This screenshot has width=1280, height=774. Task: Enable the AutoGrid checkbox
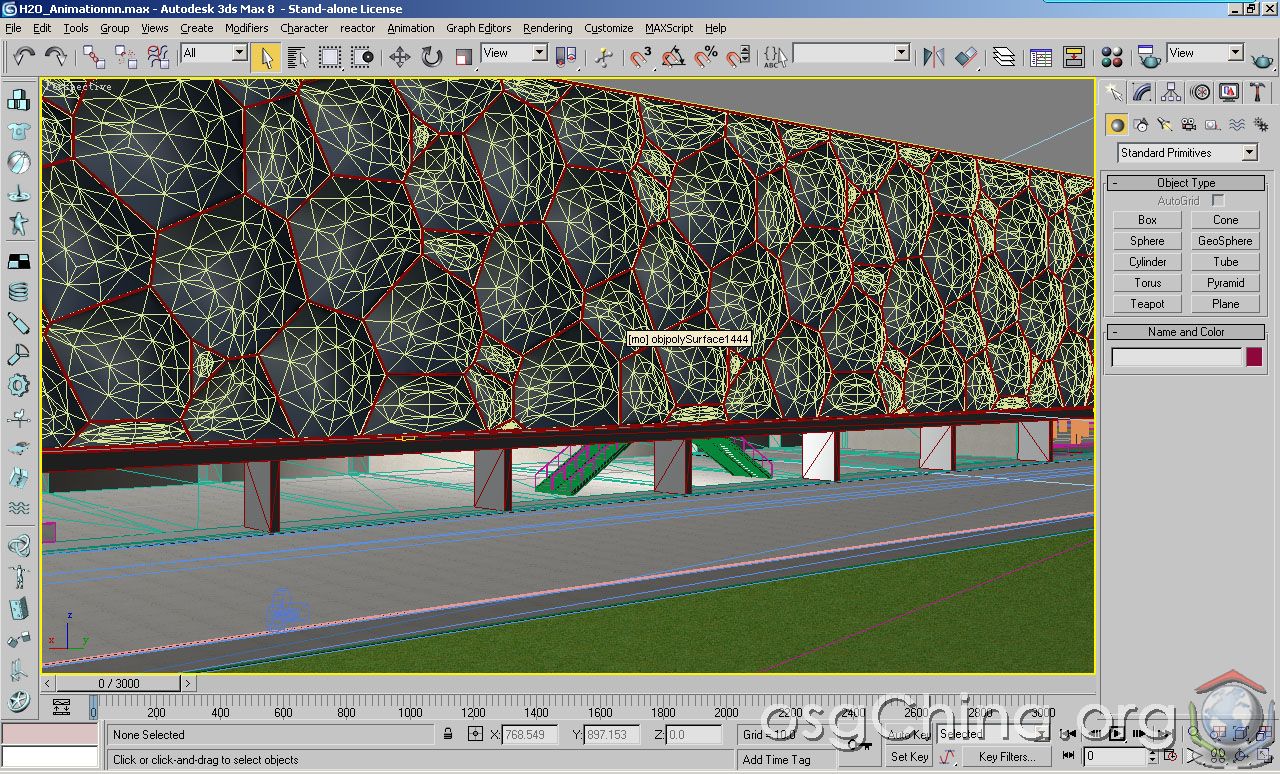[x=1218, y=201]
